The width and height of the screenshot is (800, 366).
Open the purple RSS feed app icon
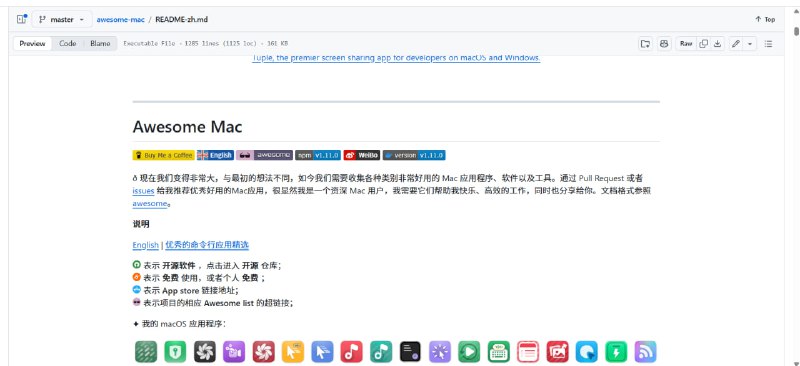pyautogui.click(x=645, y=352)
